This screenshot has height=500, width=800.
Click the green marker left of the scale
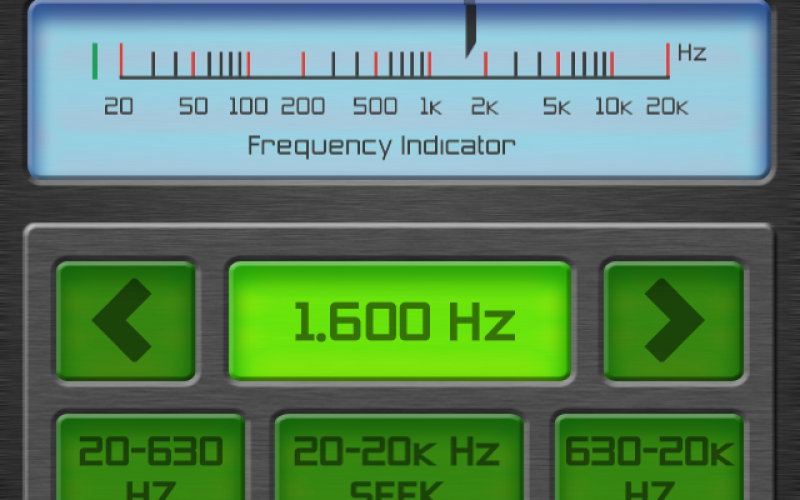(x=95, y=61)
